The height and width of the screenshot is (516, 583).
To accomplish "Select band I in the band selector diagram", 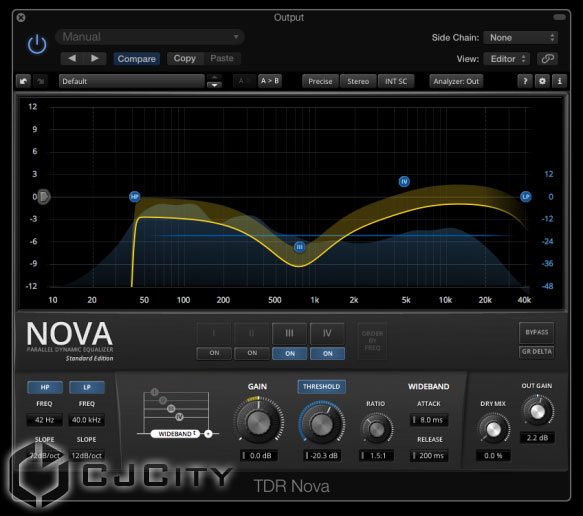I will (155, 392).
